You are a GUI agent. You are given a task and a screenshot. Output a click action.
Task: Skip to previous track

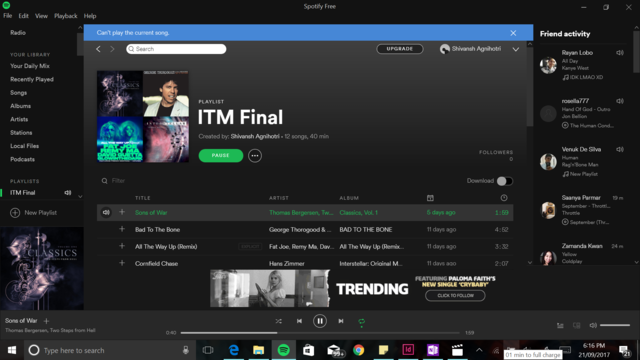299,321
